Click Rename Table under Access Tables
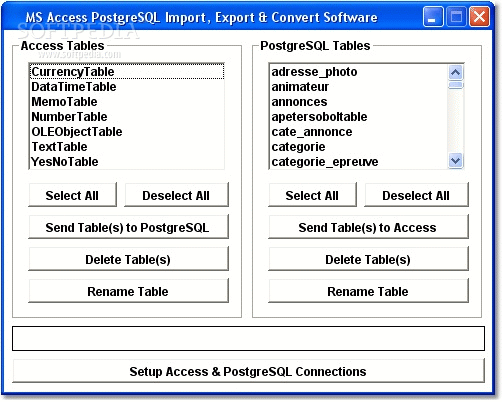Viewport: 502px width, 402px height. 128,291
